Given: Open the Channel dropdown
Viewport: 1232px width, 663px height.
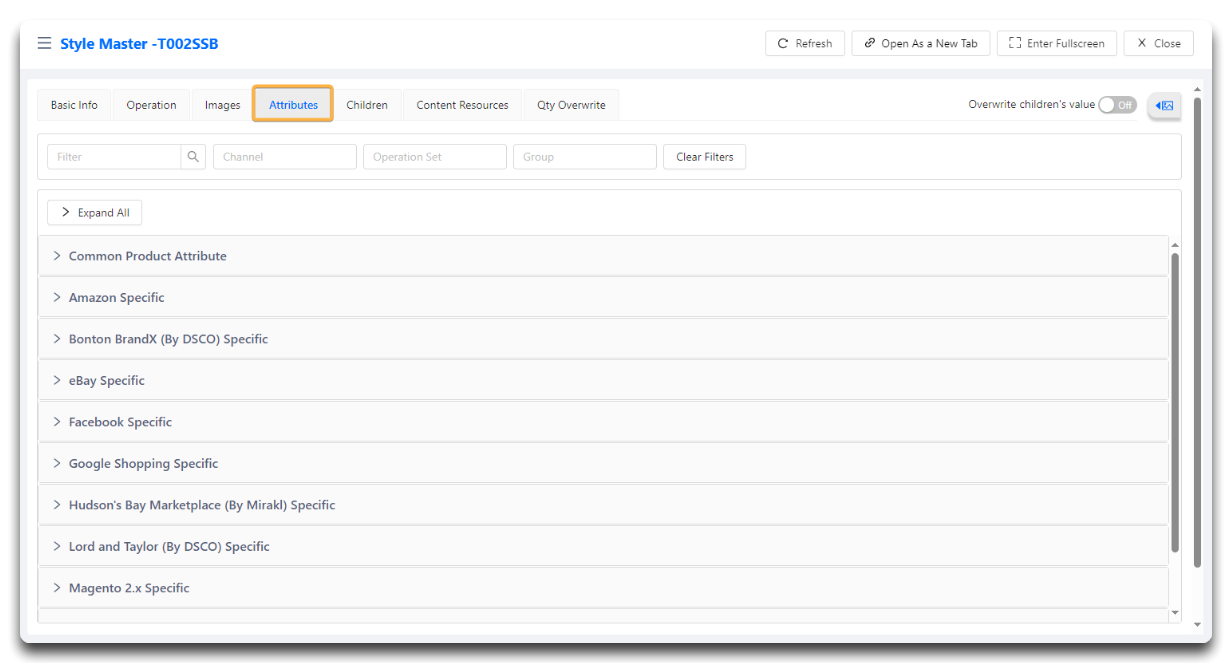Looking at the screenshot, I should (285, 157).
